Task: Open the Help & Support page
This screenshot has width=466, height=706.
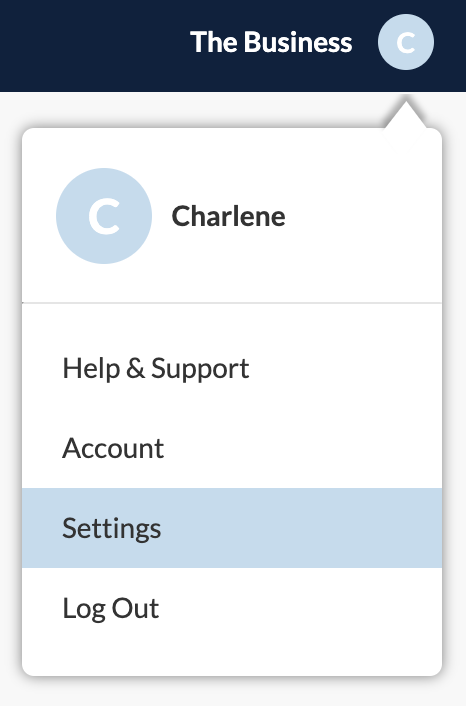Action: pyautogui.click(x=232, y=368)
